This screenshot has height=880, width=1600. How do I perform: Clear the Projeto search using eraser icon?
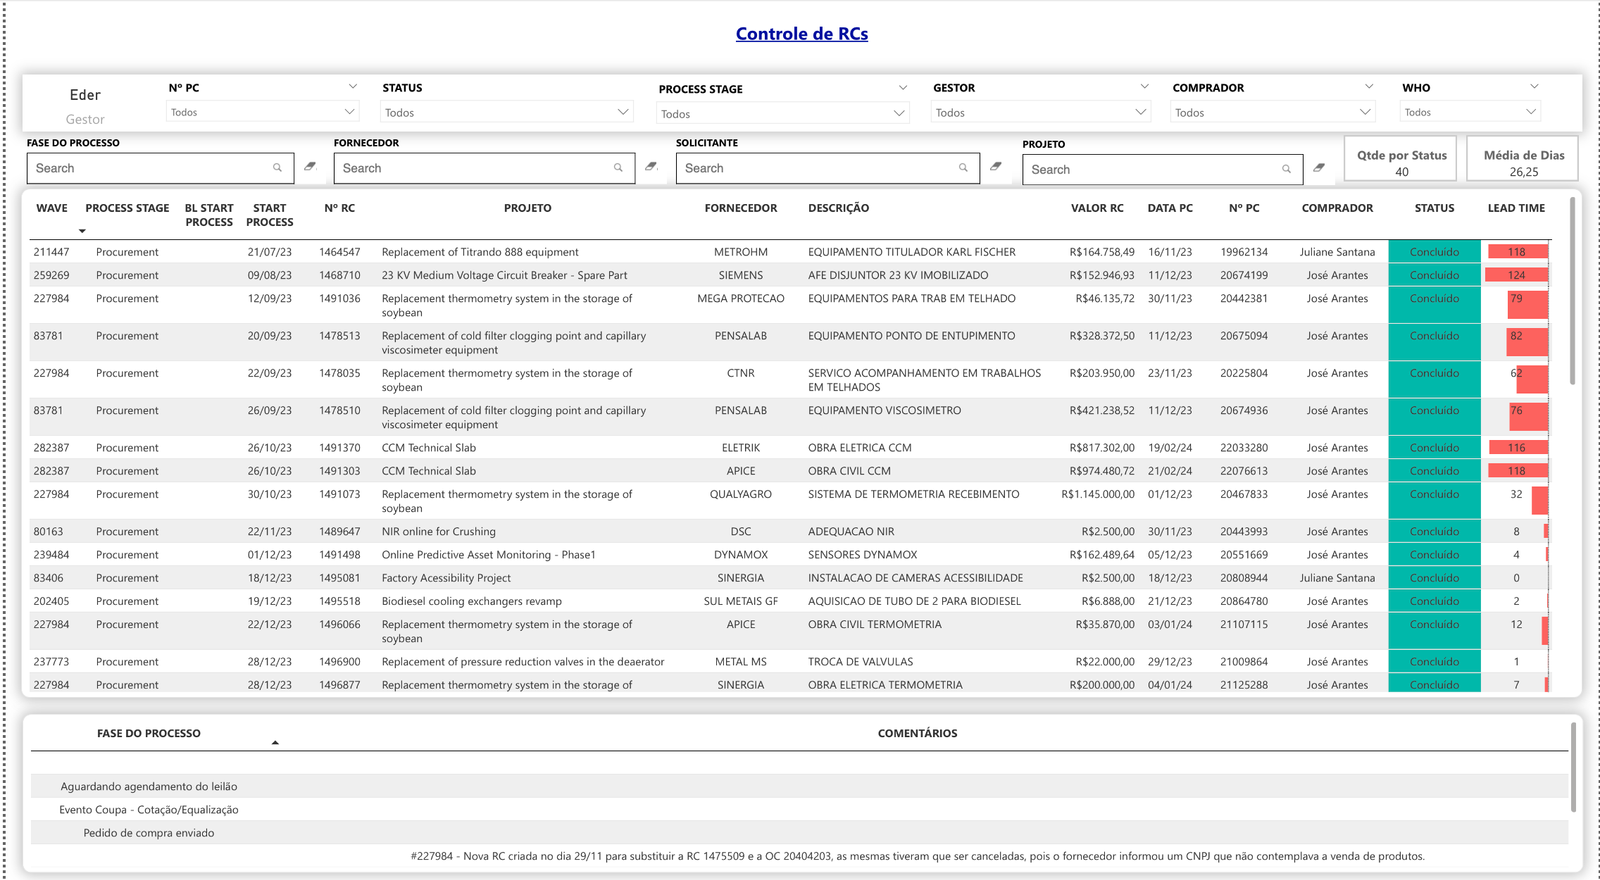pyautogui.click(x=1319, y=168)
